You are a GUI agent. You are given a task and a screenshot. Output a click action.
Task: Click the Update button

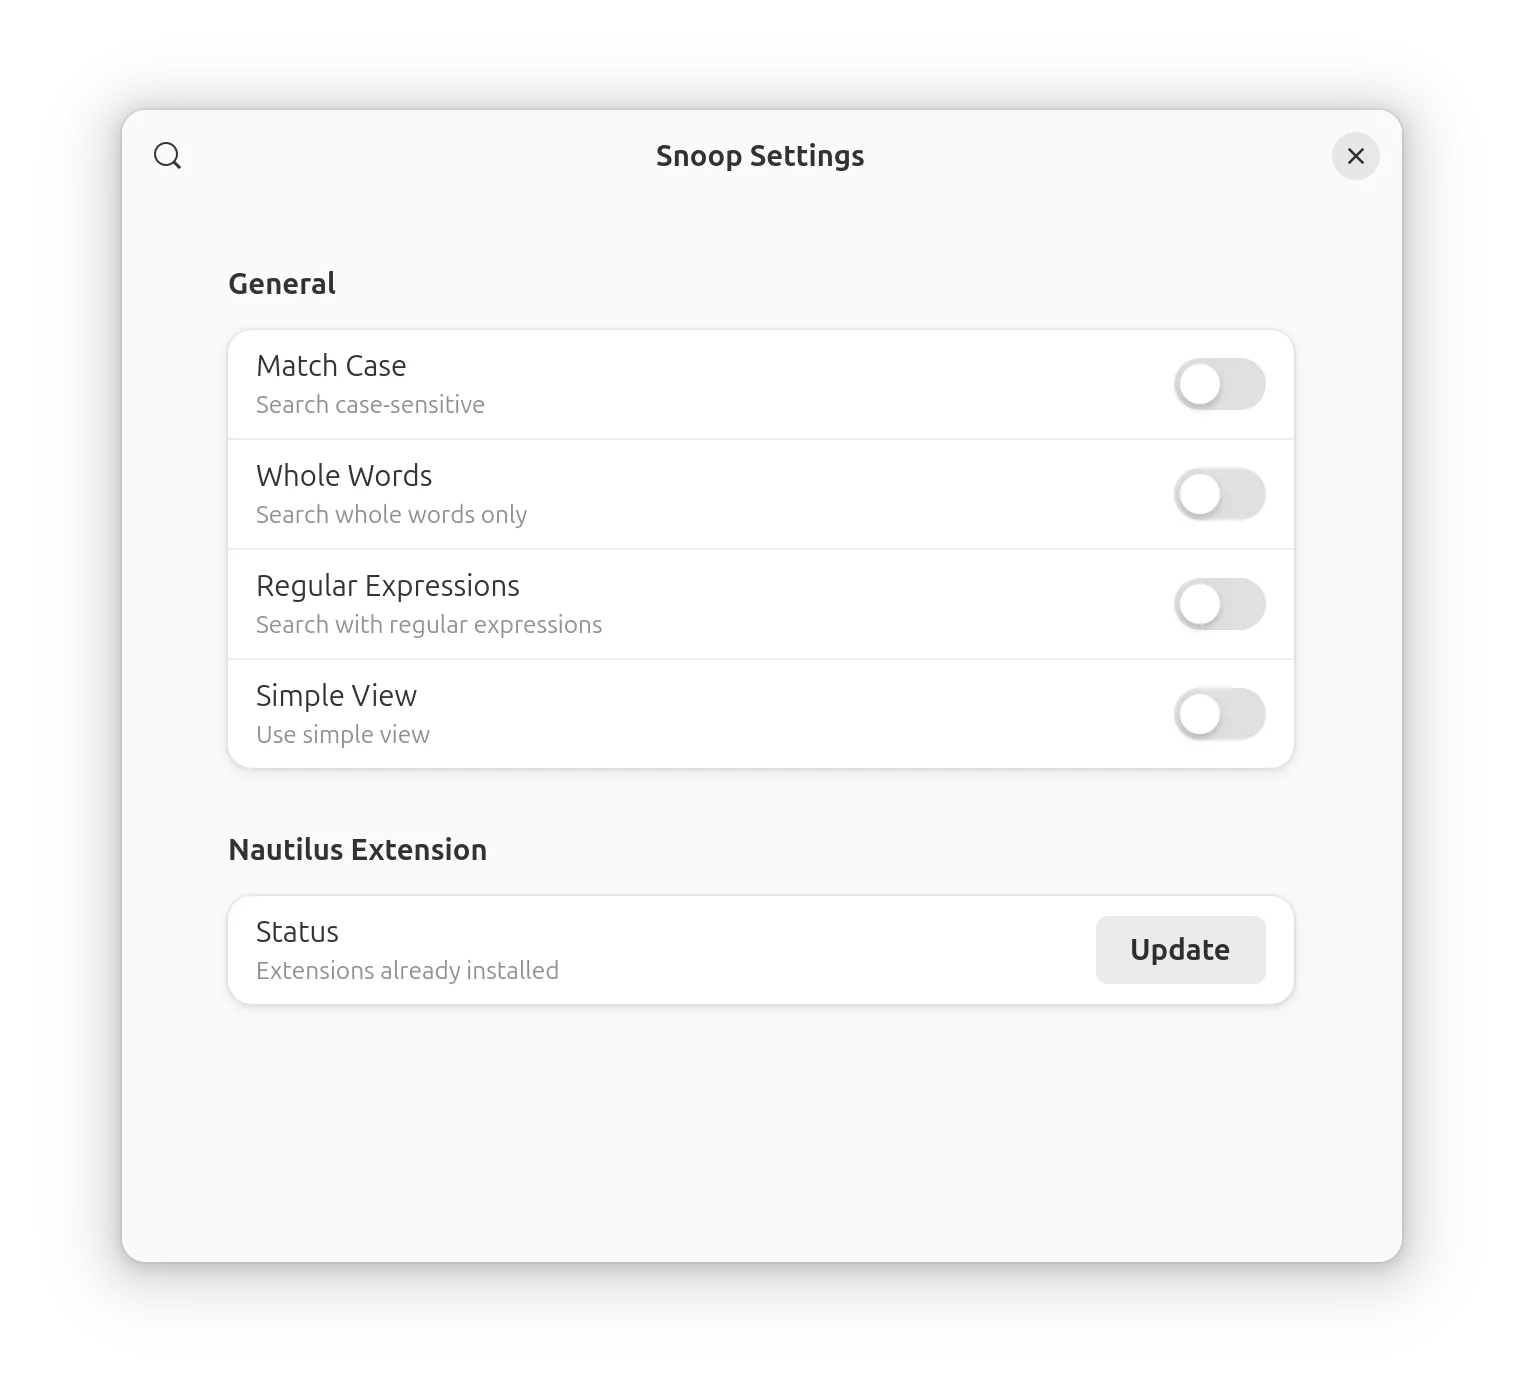(x=1180, y=950)
